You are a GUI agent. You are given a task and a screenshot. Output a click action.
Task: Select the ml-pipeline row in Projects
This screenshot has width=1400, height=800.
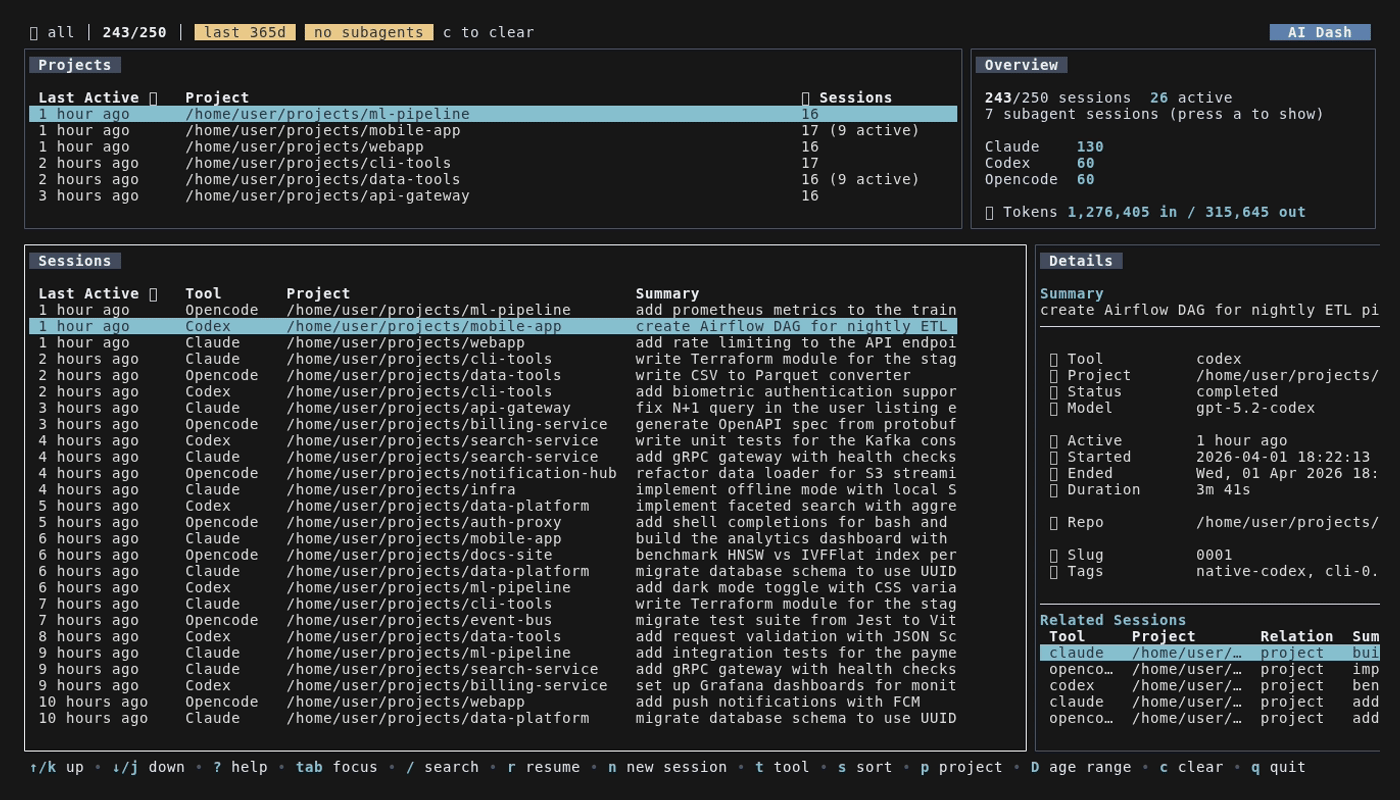pyautogui.click(x=493, y=114)
